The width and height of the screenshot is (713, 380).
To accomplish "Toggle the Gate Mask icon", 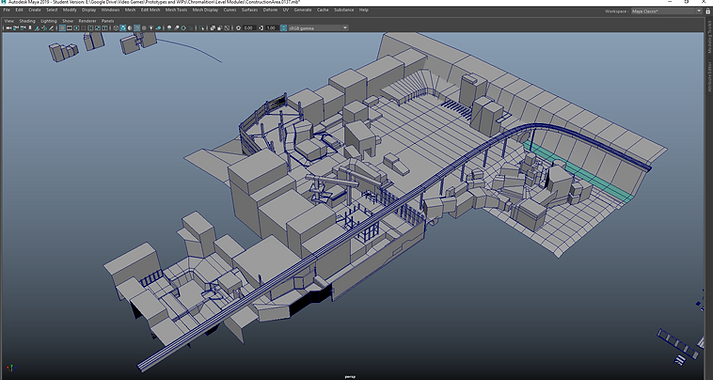I will tap(84, 28).
